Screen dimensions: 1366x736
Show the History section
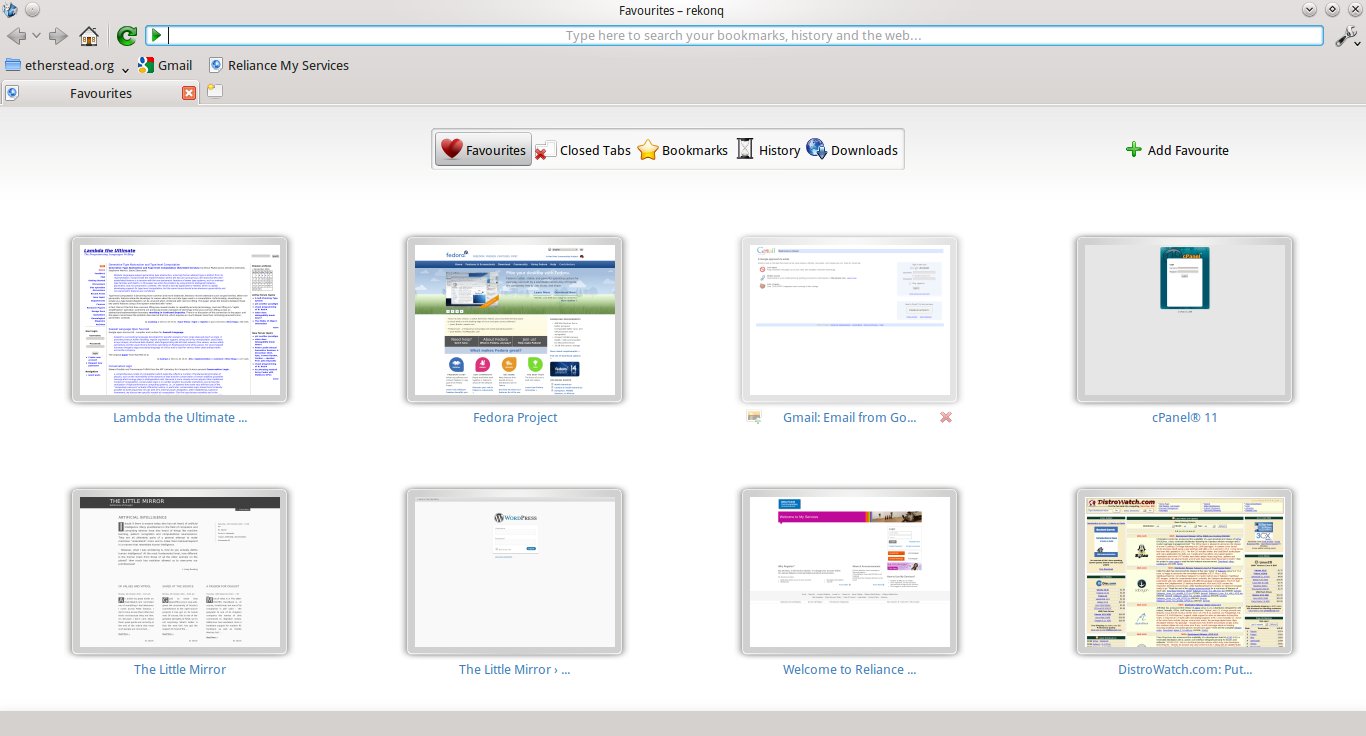coord(768,150)
